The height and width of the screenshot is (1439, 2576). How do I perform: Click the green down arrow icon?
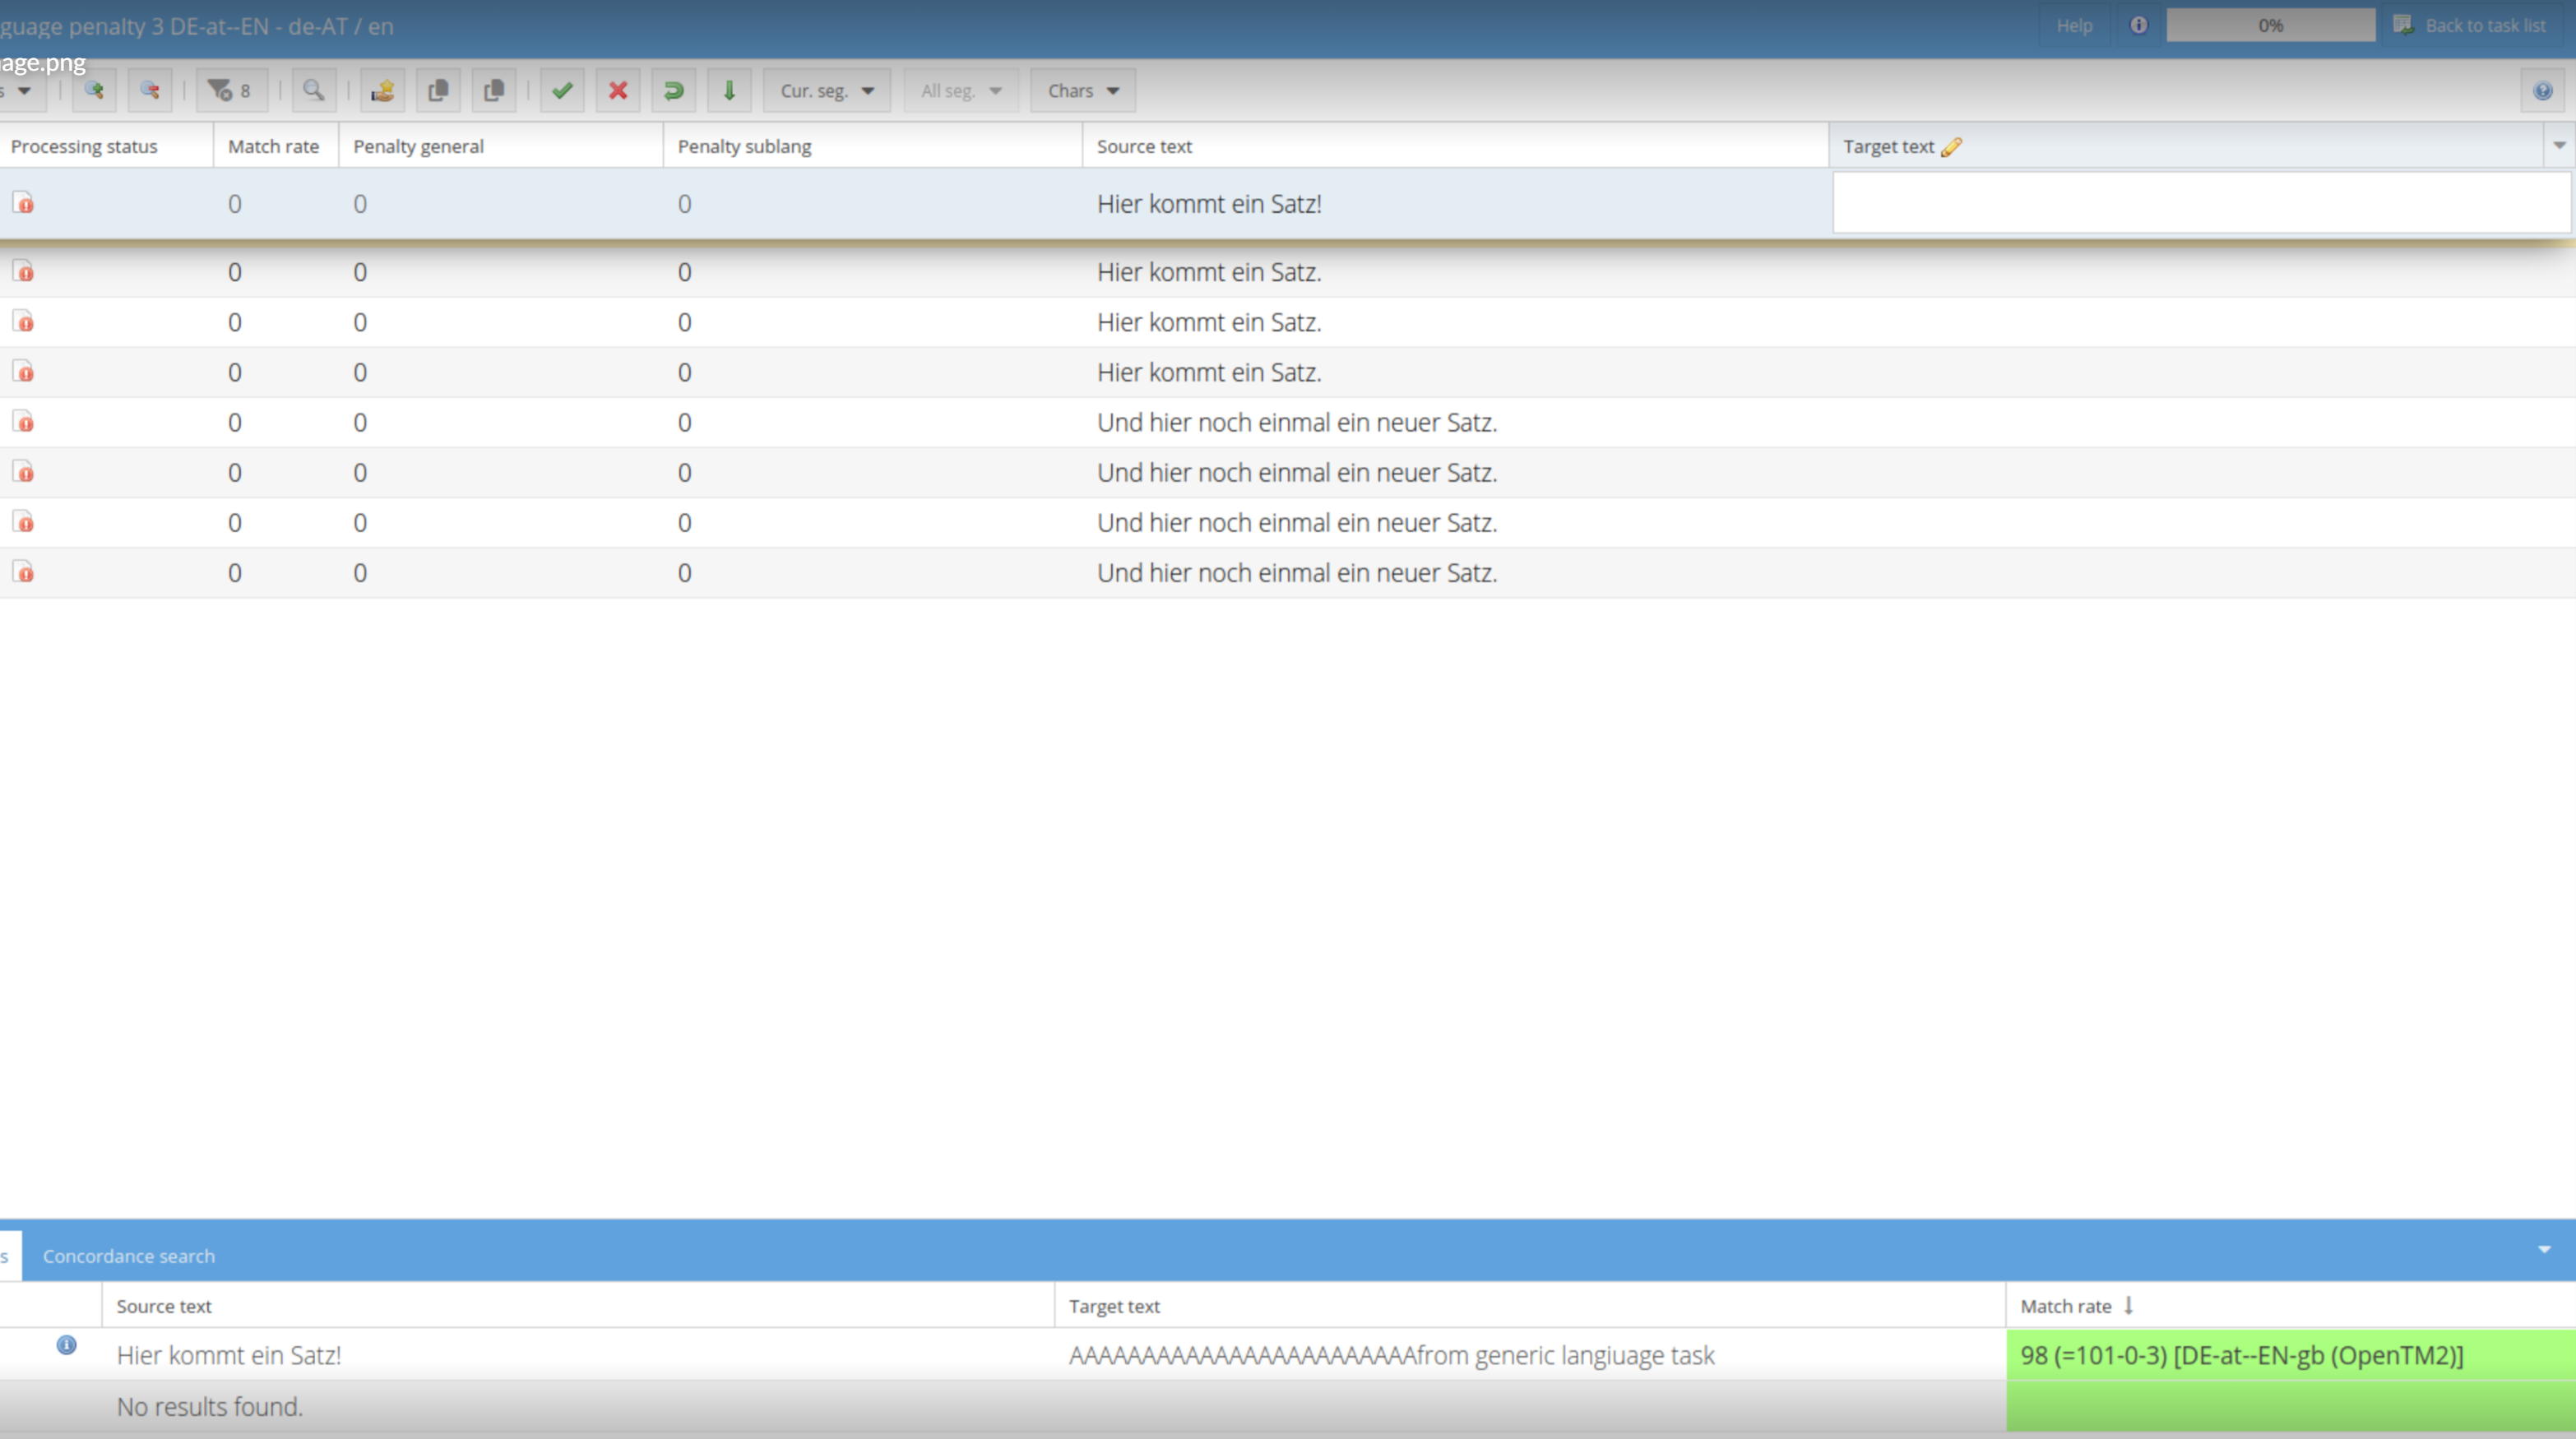tap(729, 91)
